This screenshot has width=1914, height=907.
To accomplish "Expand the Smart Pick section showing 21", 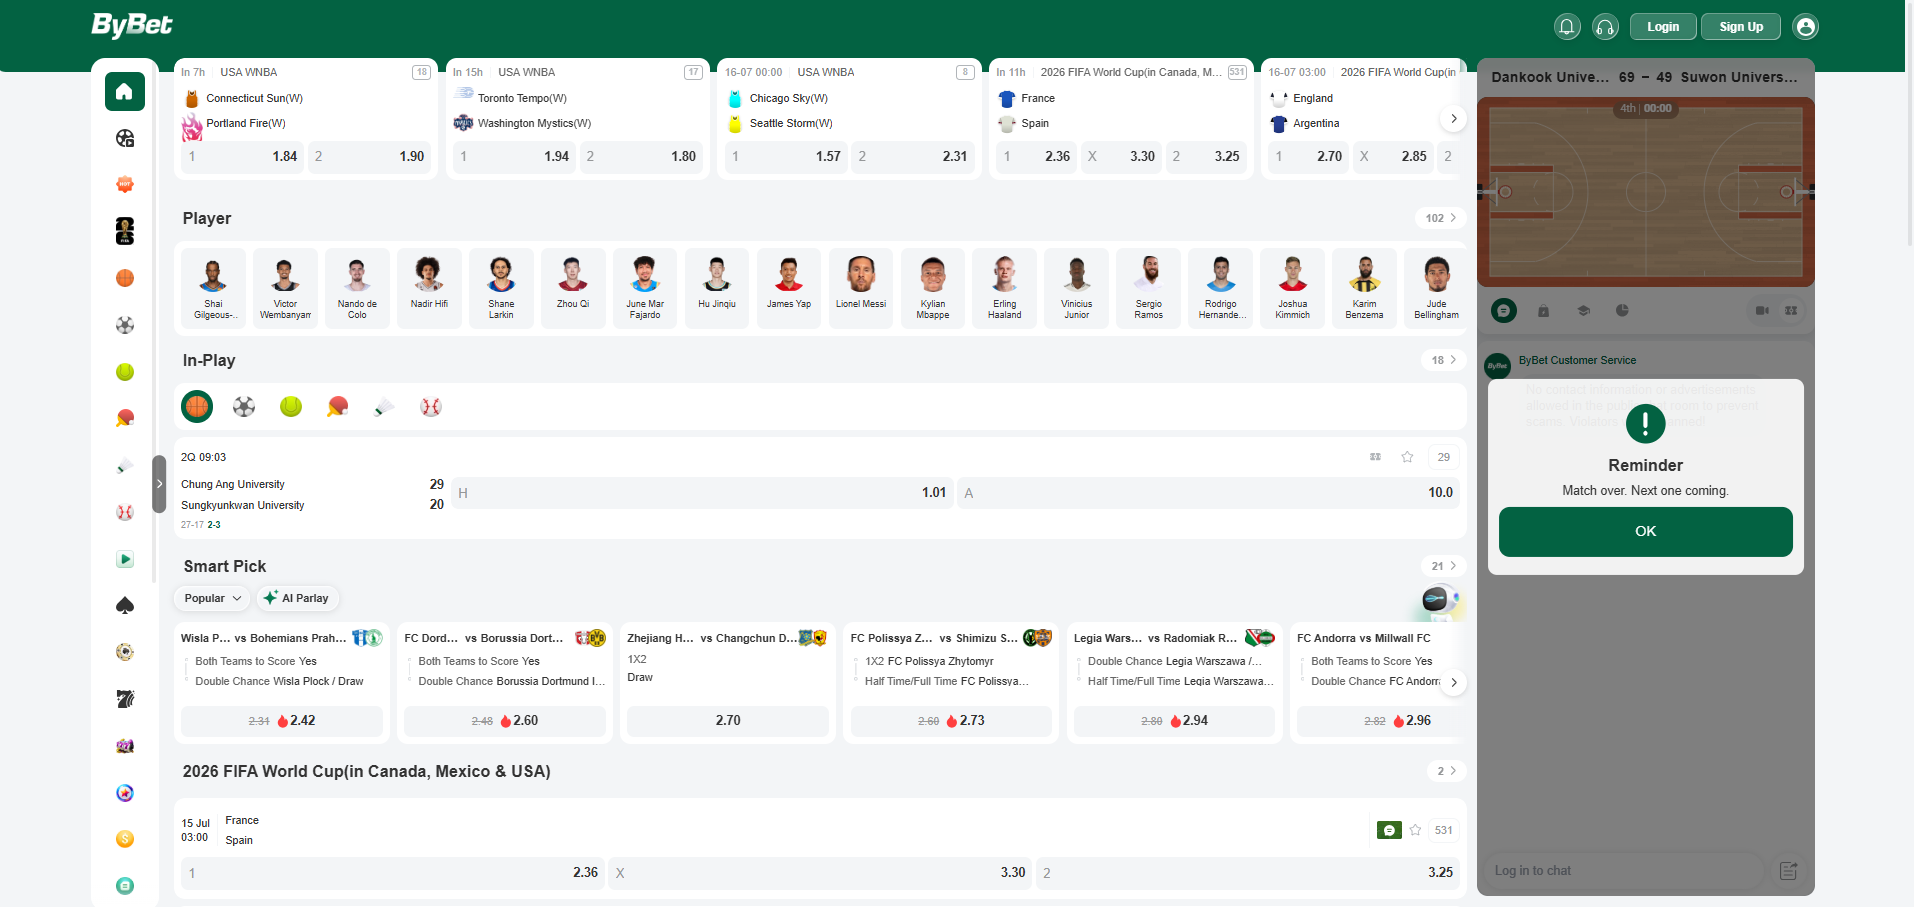I will coord(1444,566).
